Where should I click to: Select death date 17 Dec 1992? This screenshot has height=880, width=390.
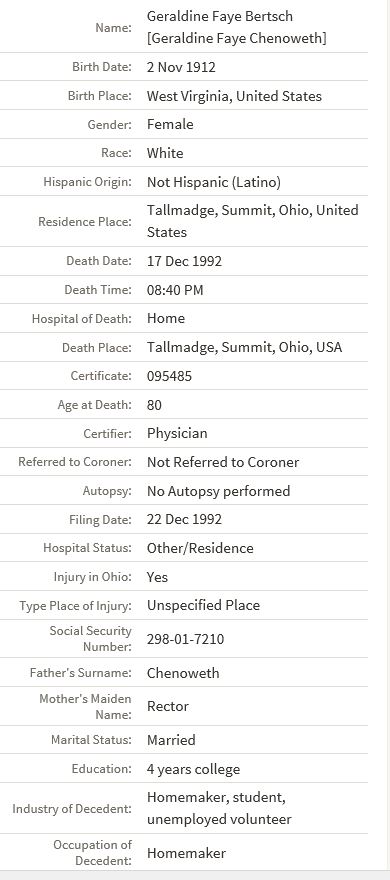click(x=184, y=261)
